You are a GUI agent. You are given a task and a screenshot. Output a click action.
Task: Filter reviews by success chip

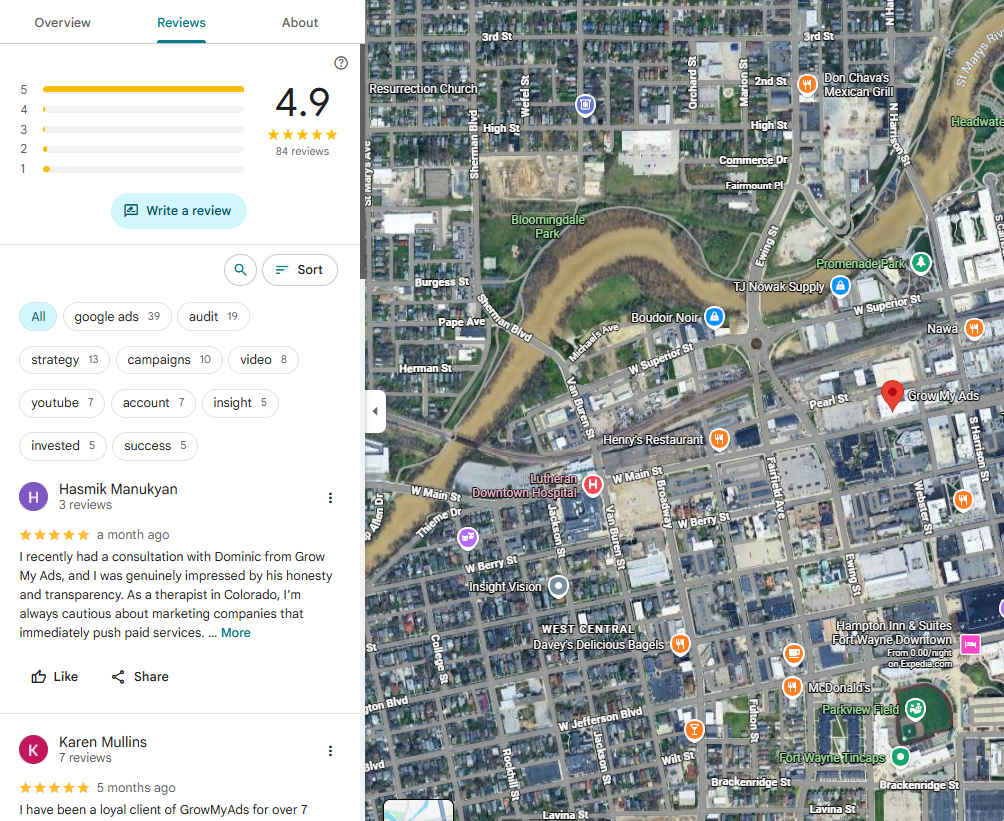[155, 445]
